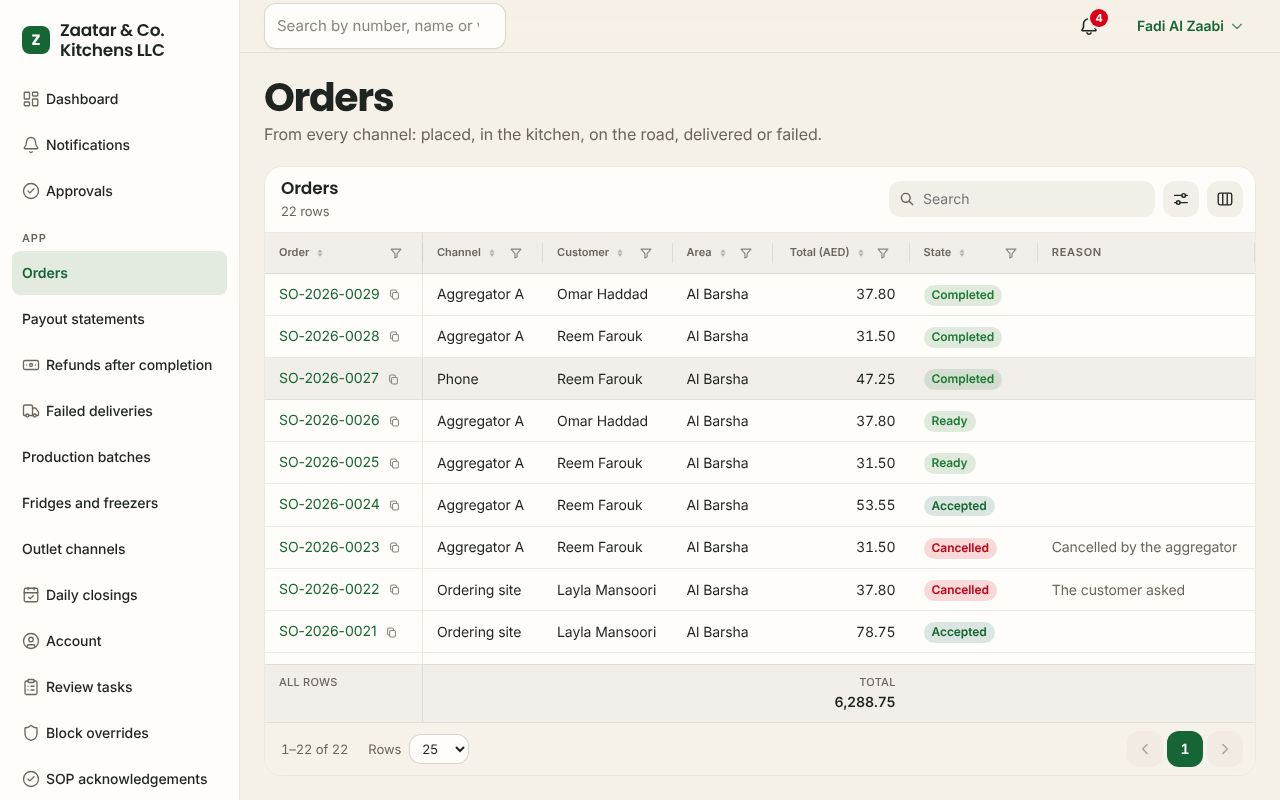Go to previous page arrow
This screenshot has width=1280, height=800.
point(1145,749)
